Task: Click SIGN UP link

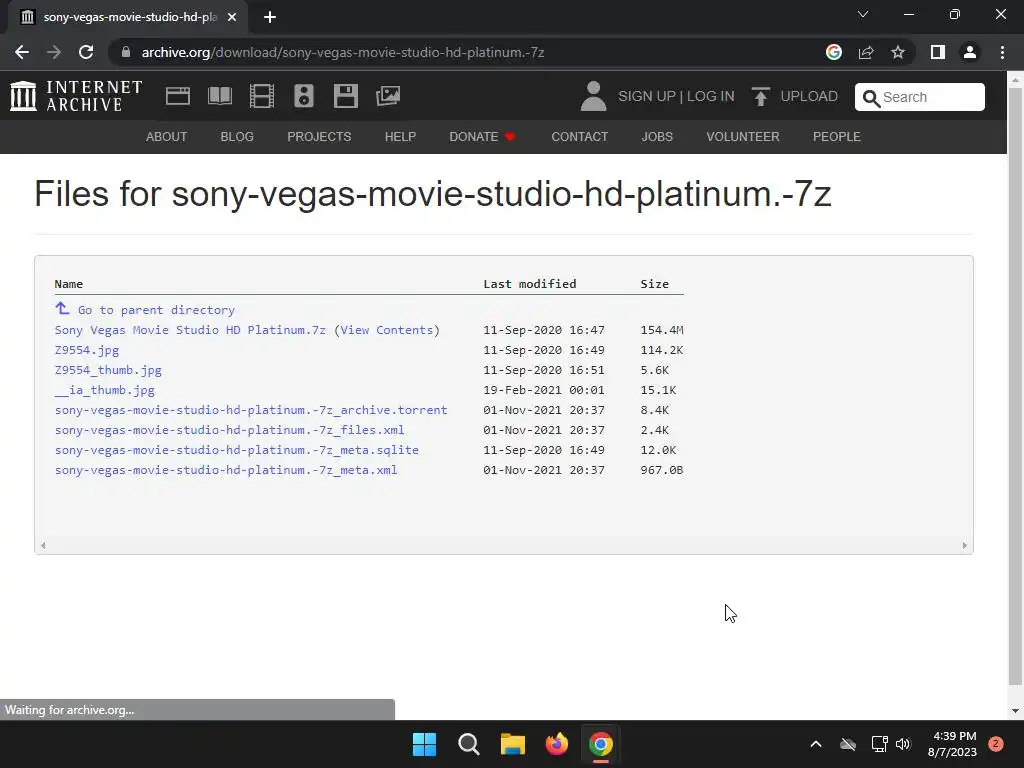Action: click(647, 97)
